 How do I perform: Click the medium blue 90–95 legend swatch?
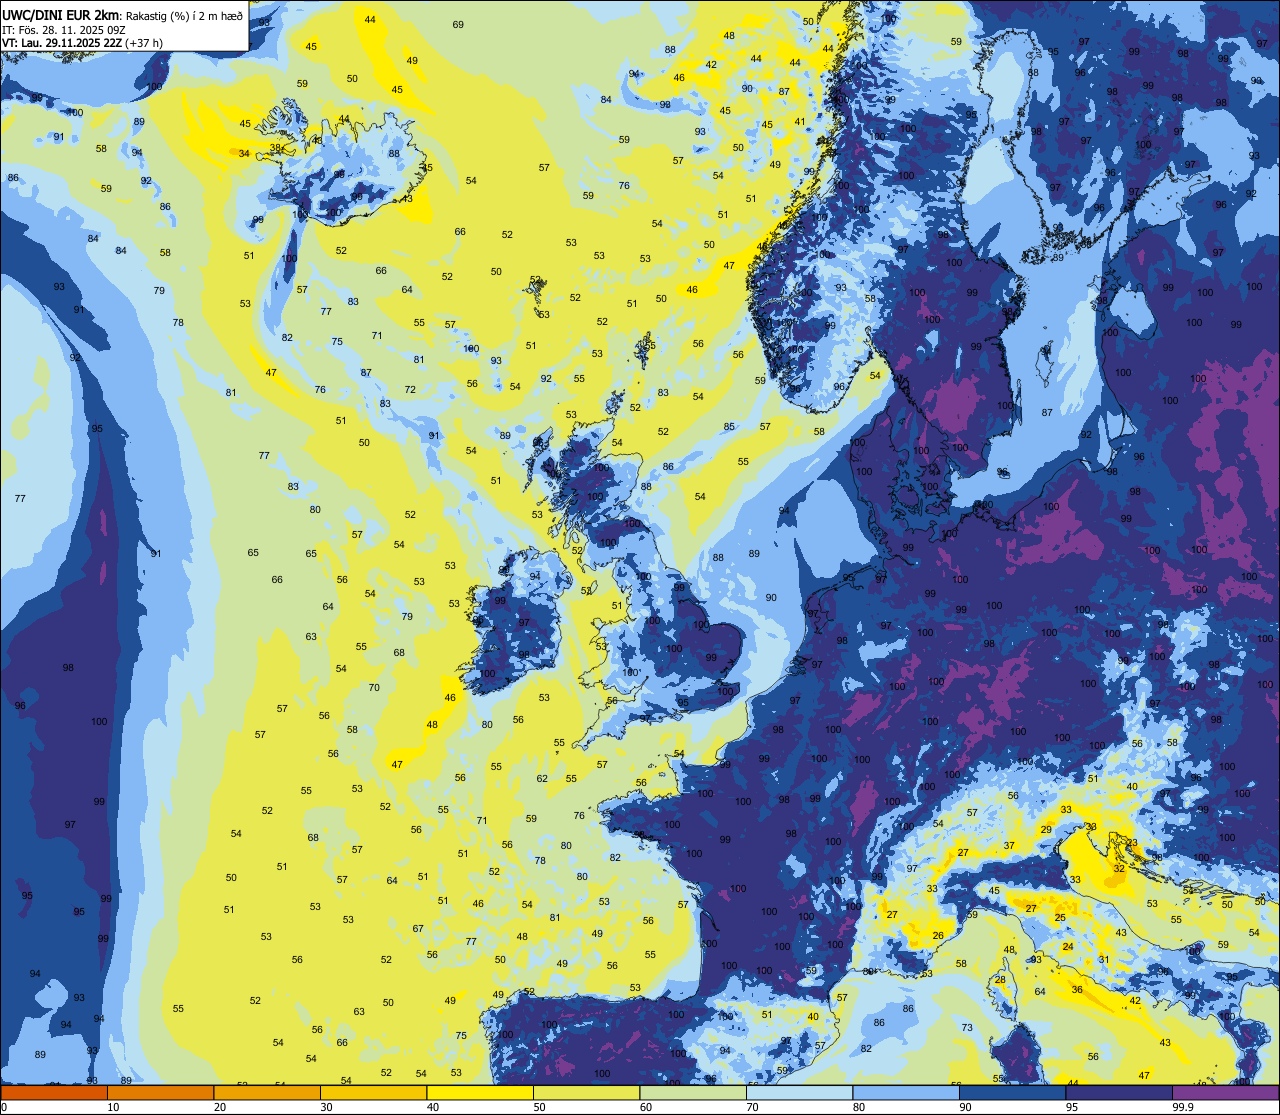pos(1012,1092)
